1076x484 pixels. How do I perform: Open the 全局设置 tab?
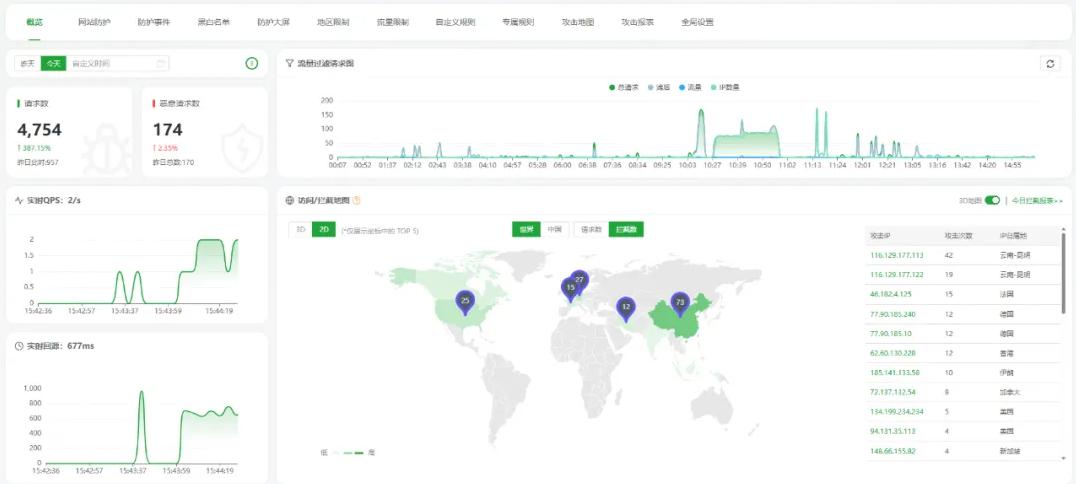[697, 22]
